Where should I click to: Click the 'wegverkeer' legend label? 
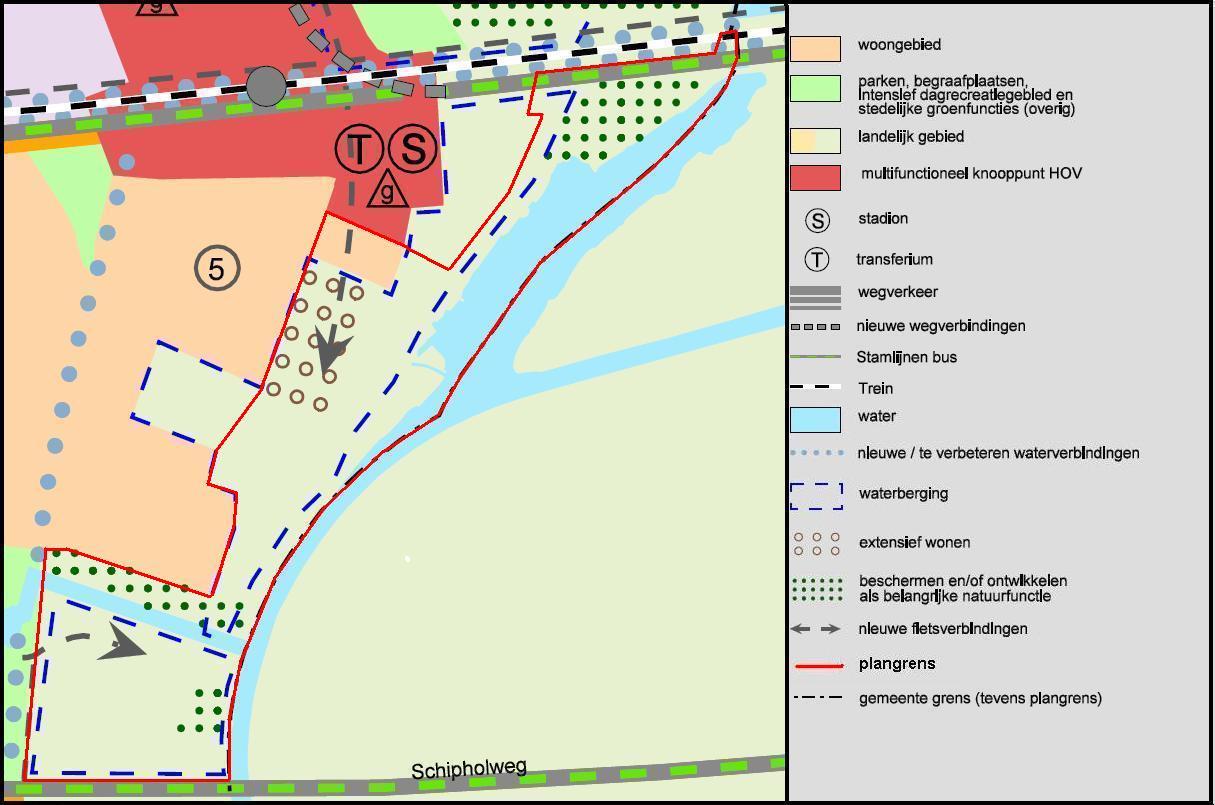coord(898,292)
